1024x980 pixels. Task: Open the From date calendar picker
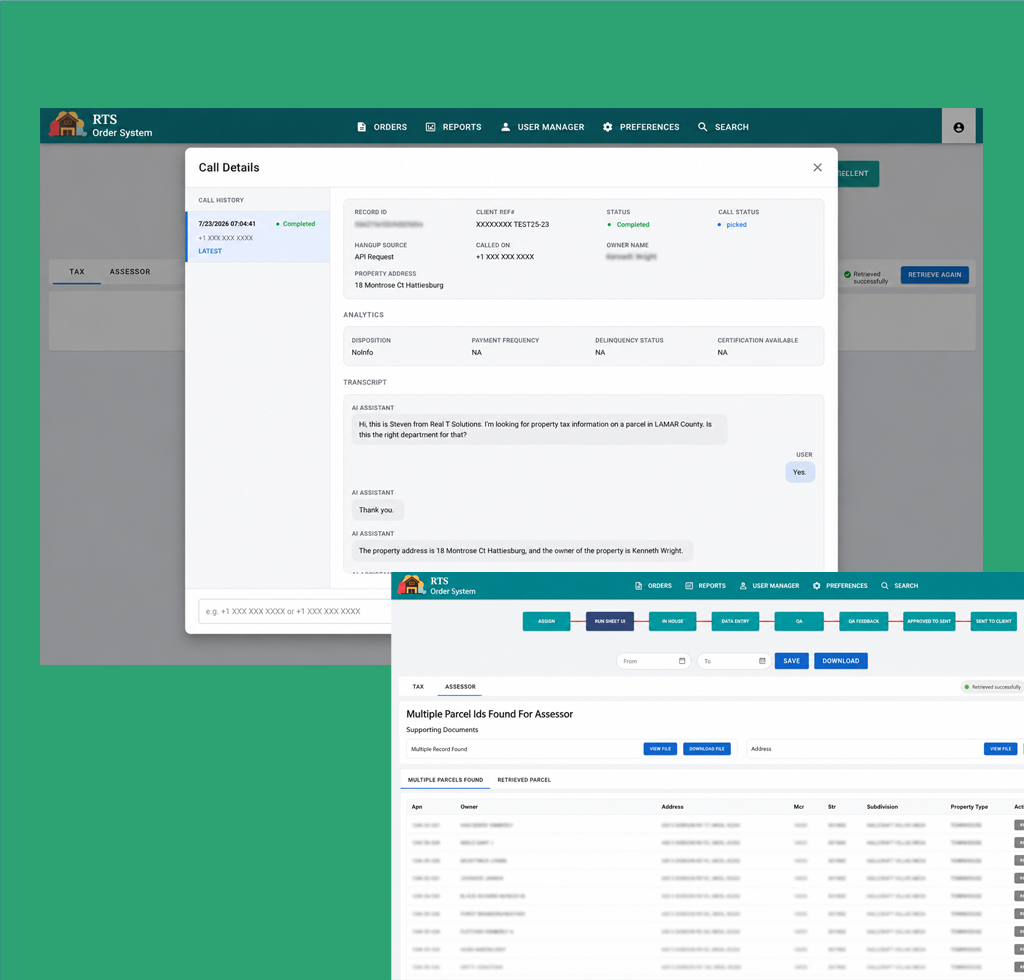pos(682,661)
